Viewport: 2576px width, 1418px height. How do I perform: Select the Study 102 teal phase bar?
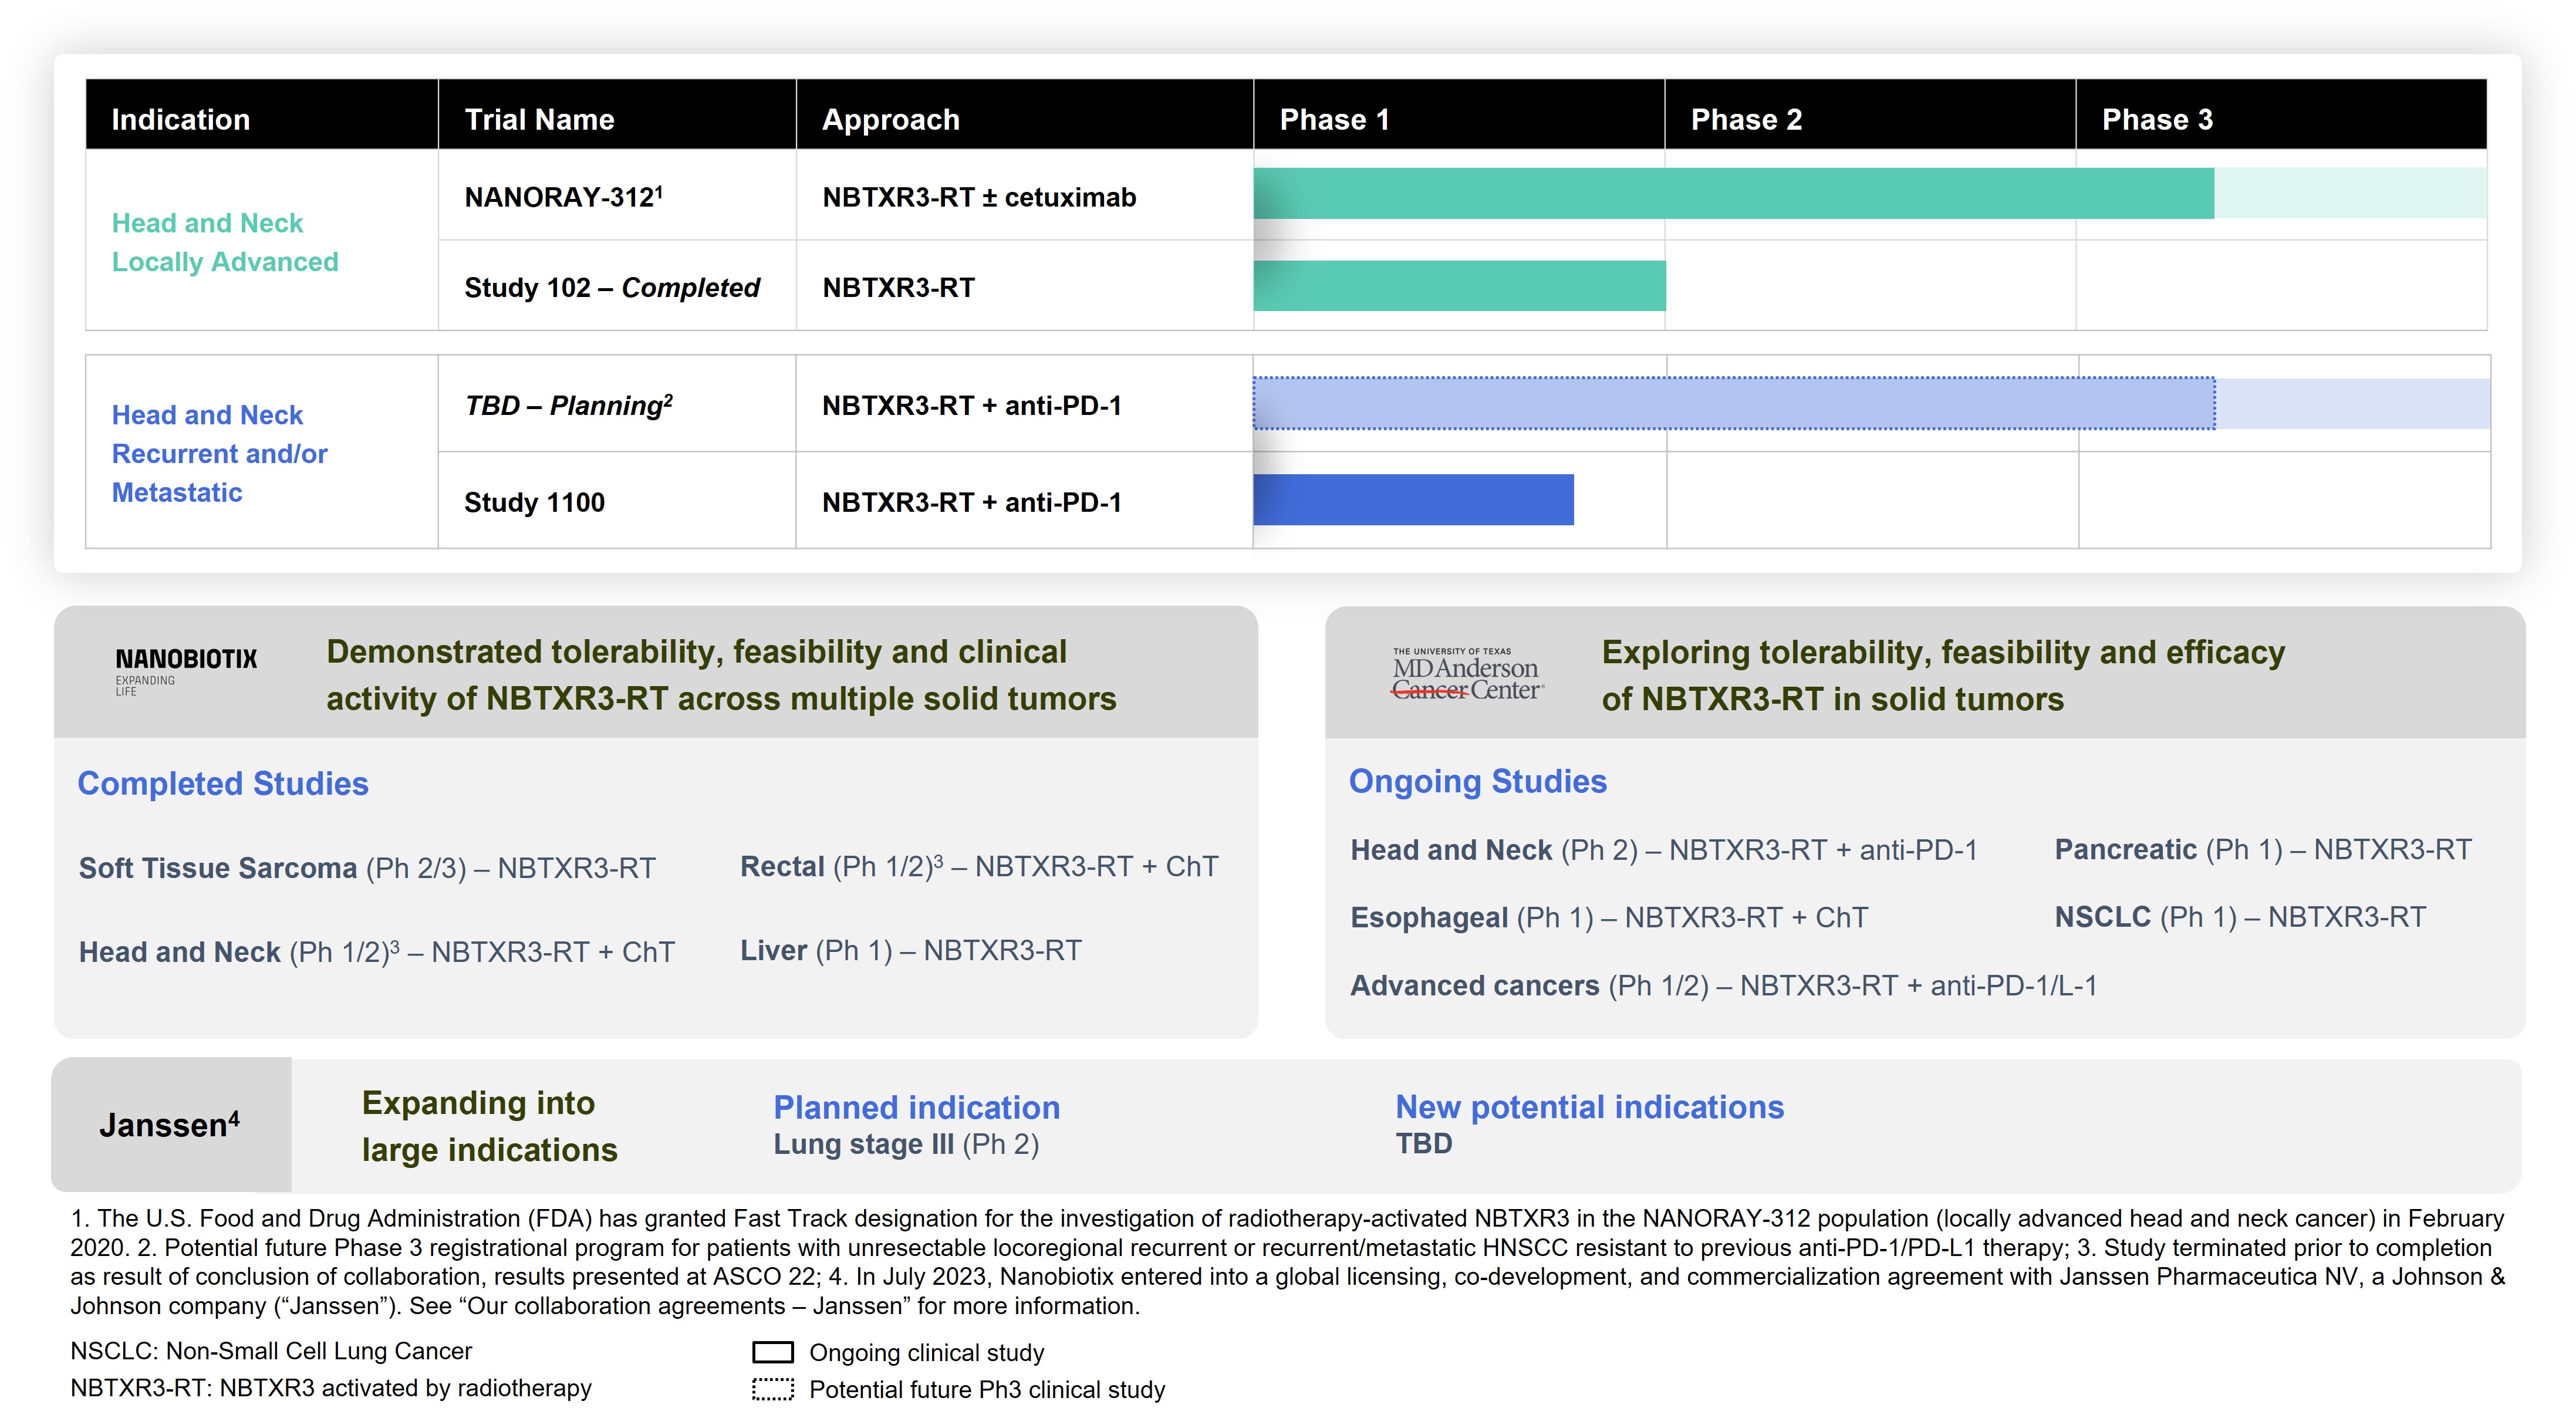(1459, 286)
